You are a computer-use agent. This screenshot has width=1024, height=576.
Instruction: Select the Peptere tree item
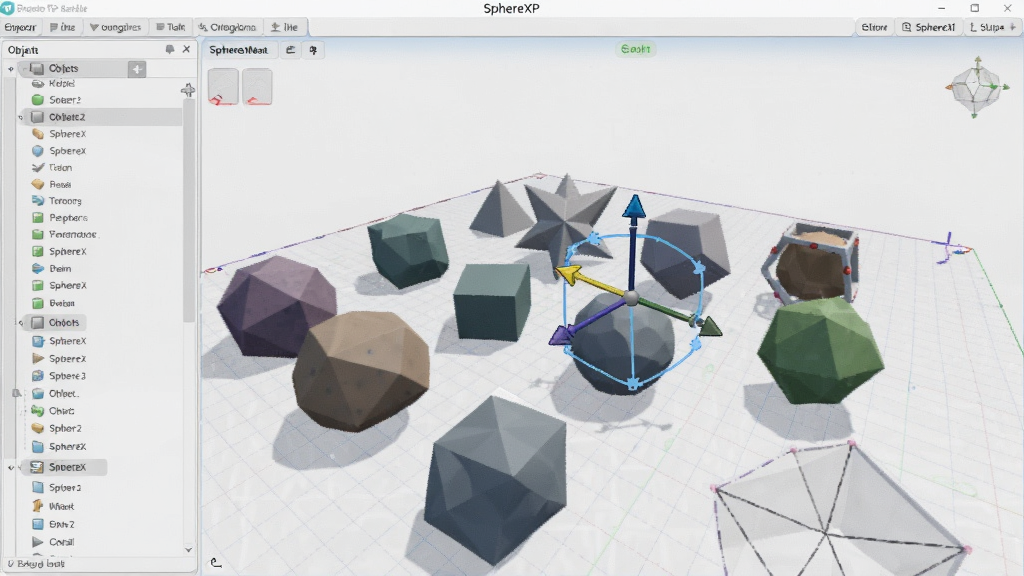point(69,218)
